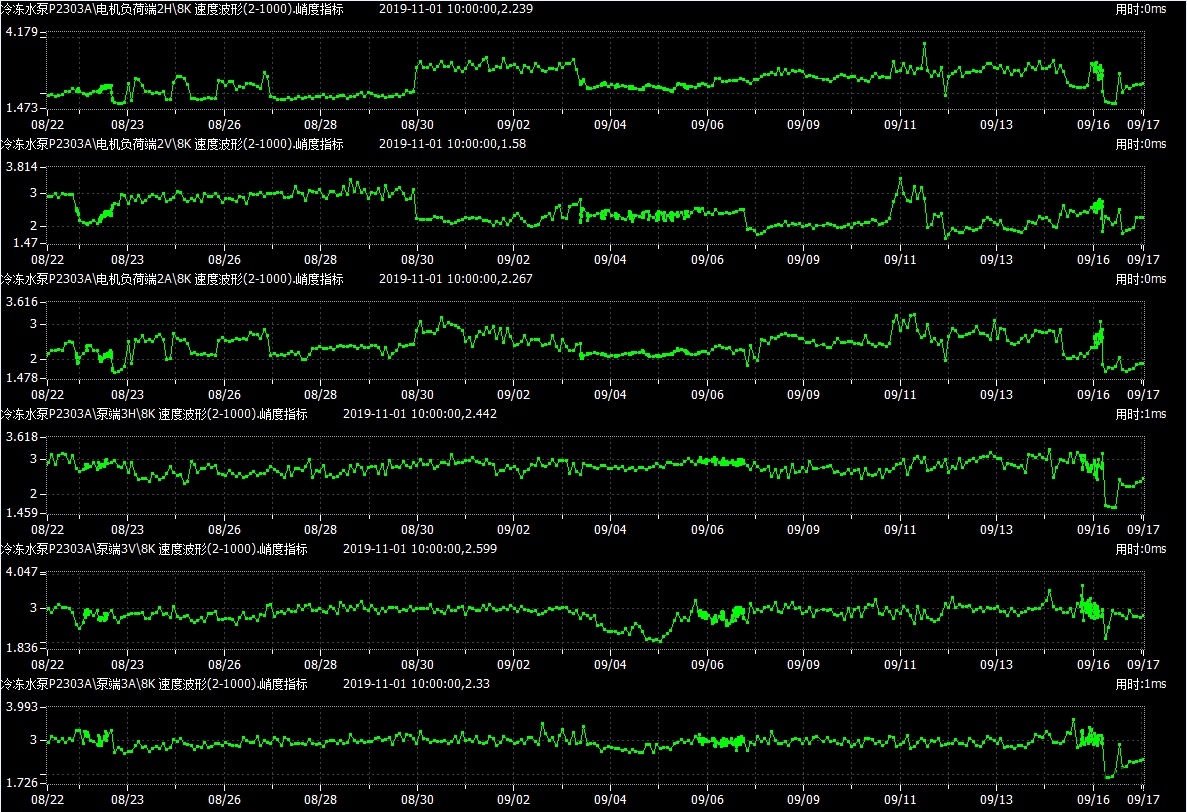Click the 用时:1ms label above 泵端3H chart
This screenshot has width=1187, height=812.
(1142, 414)
